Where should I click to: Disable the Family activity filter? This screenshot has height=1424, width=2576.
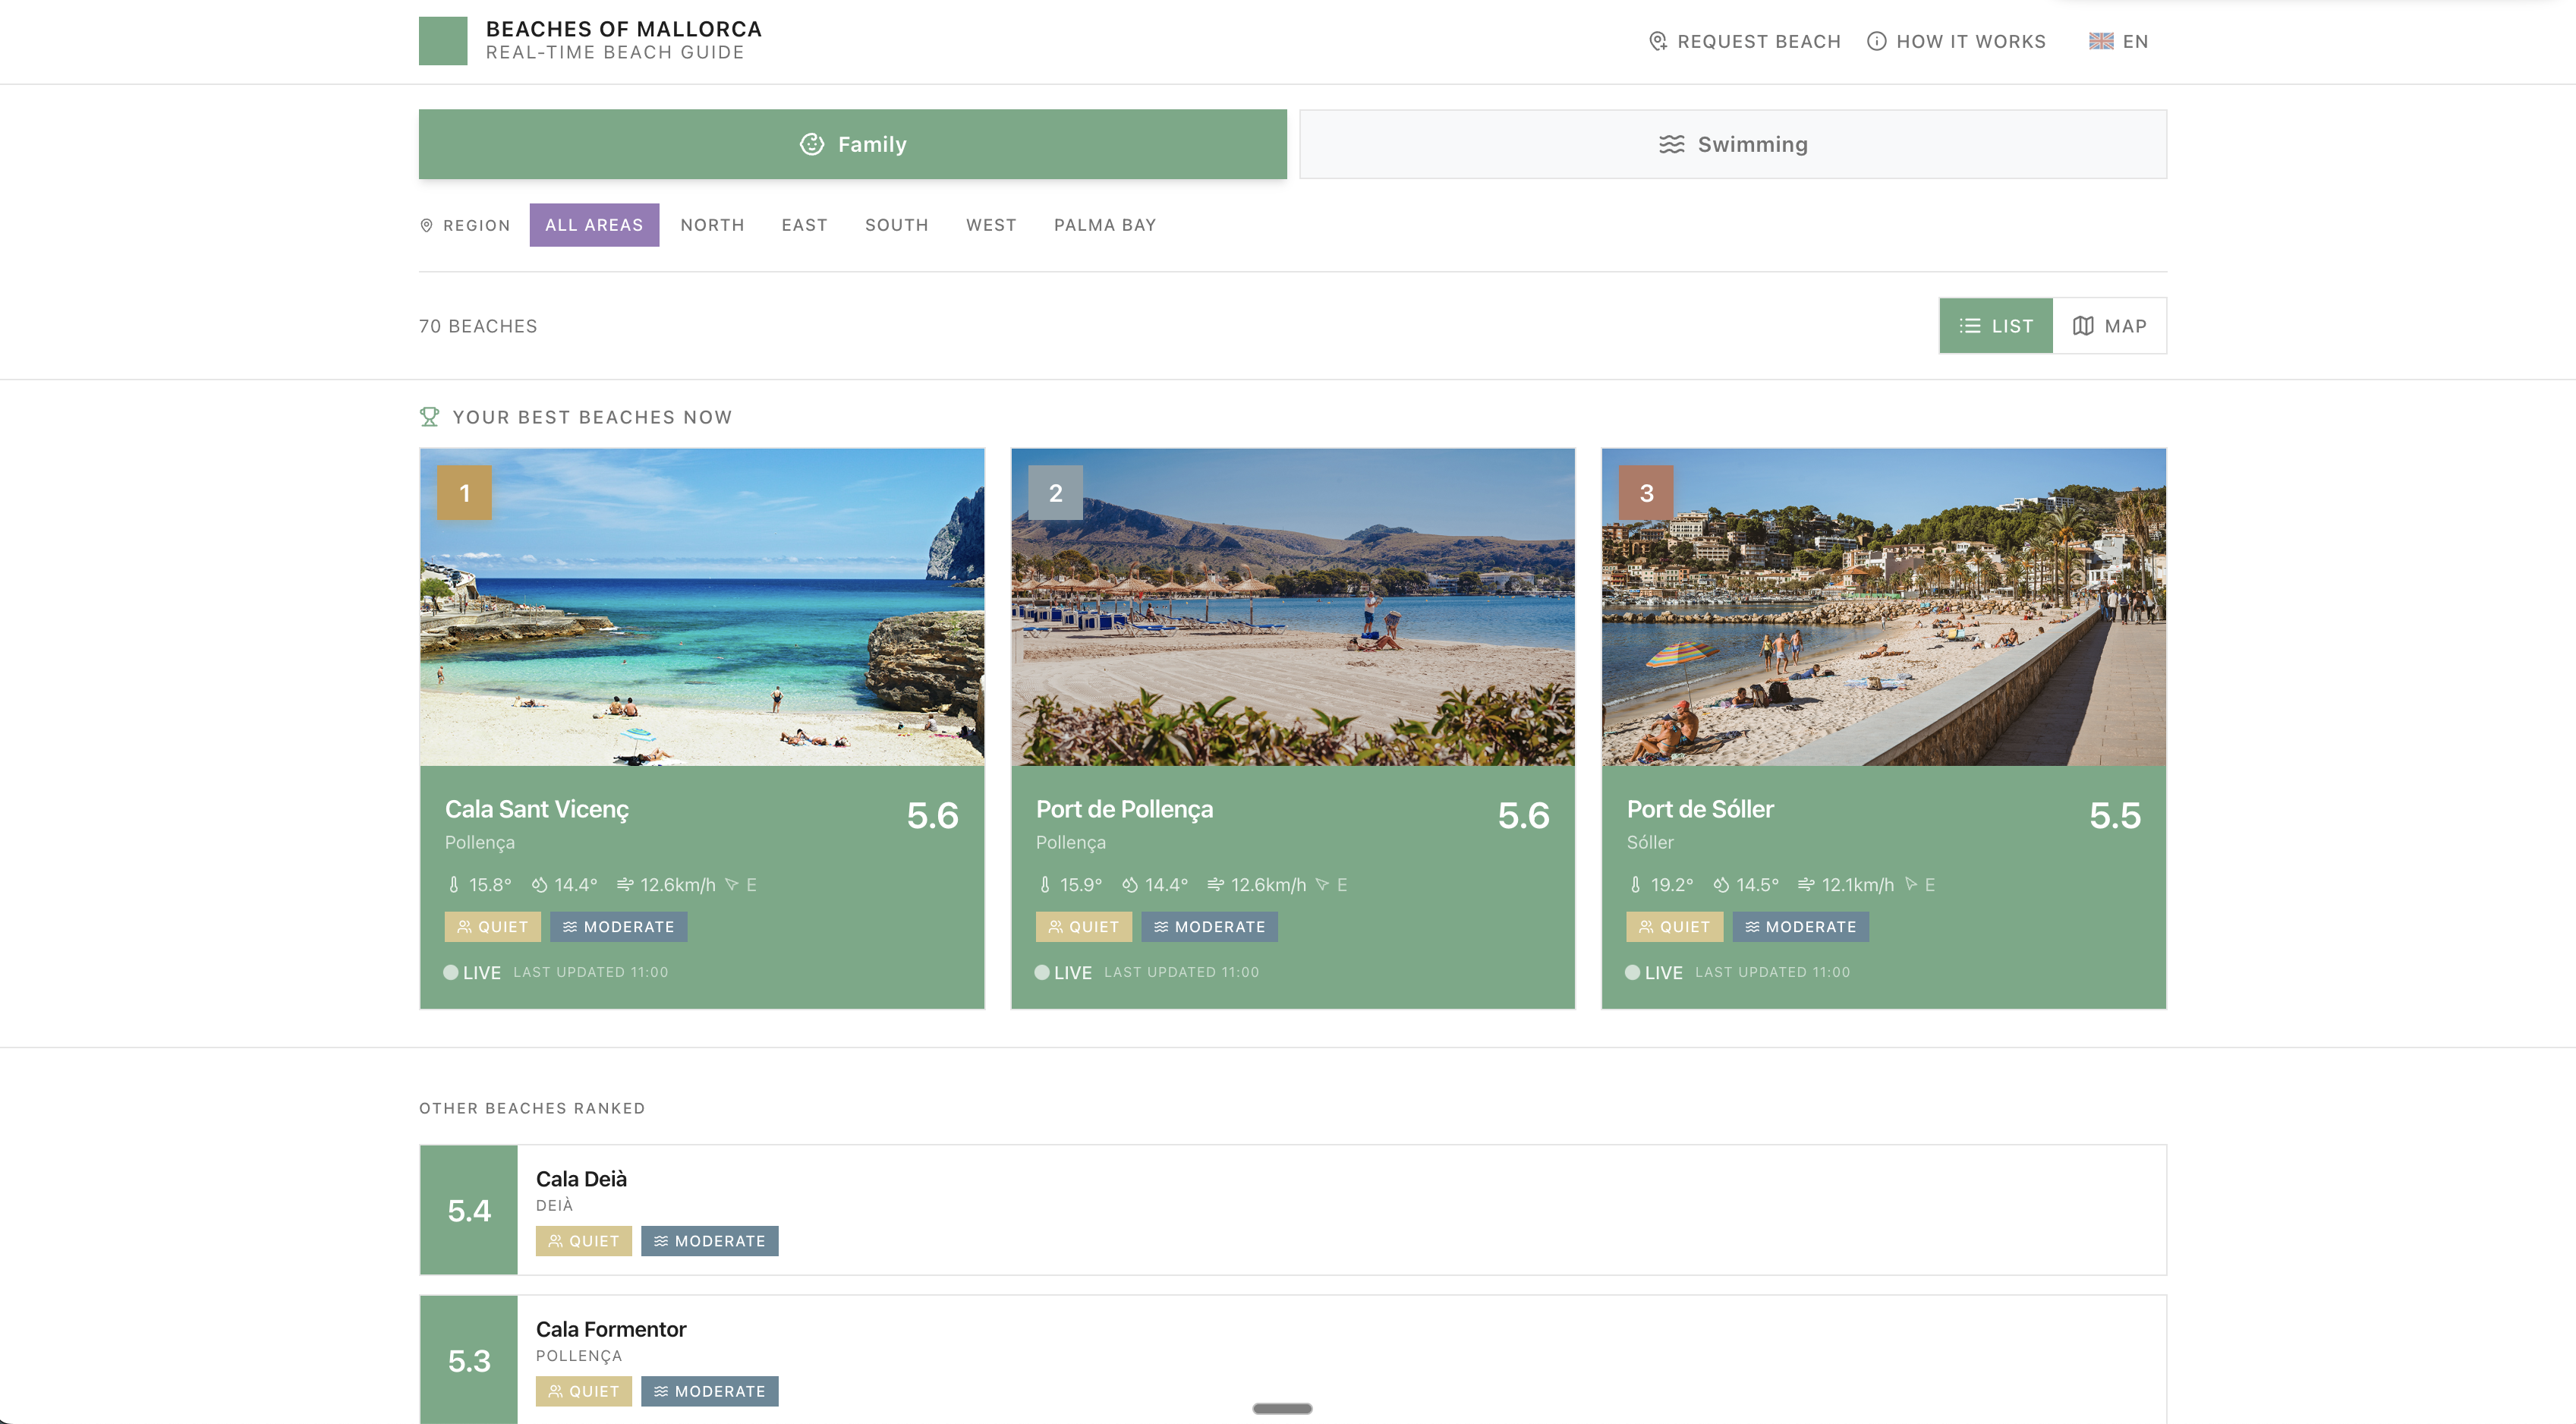(x=852, y=143)
